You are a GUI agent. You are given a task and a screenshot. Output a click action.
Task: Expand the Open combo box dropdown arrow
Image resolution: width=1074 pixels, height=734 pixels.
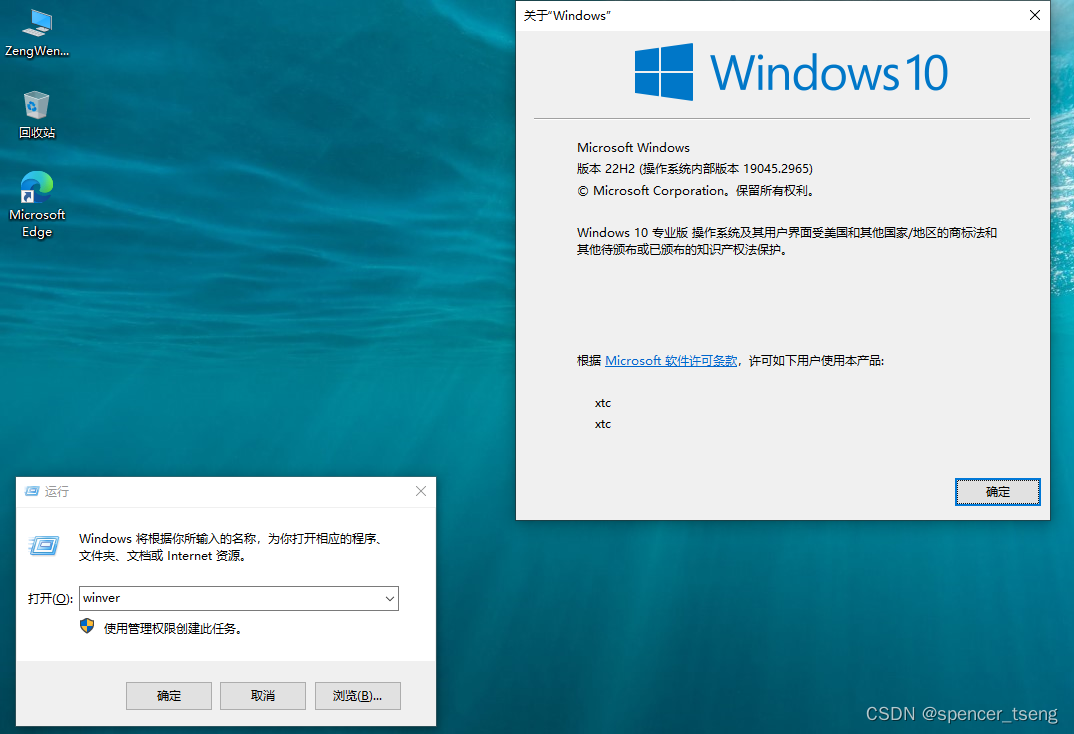coord(390,598)
